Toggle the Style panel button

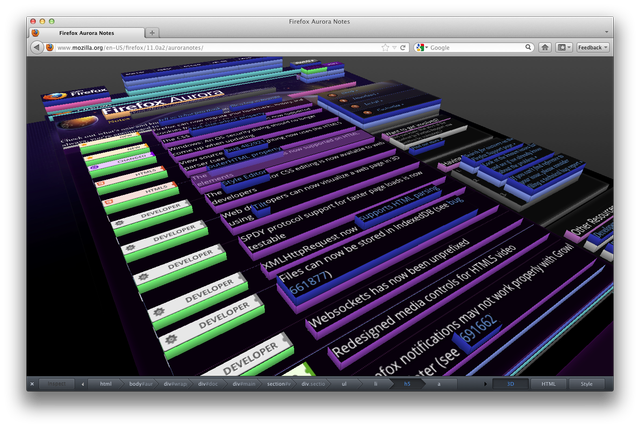pos(587,384)
